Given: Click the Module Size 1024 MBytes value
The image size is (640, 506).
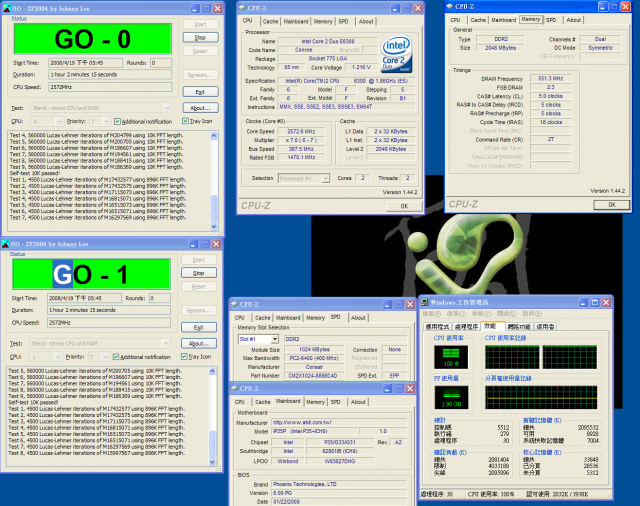Looking at the screenshot, I should pos(314,349).
